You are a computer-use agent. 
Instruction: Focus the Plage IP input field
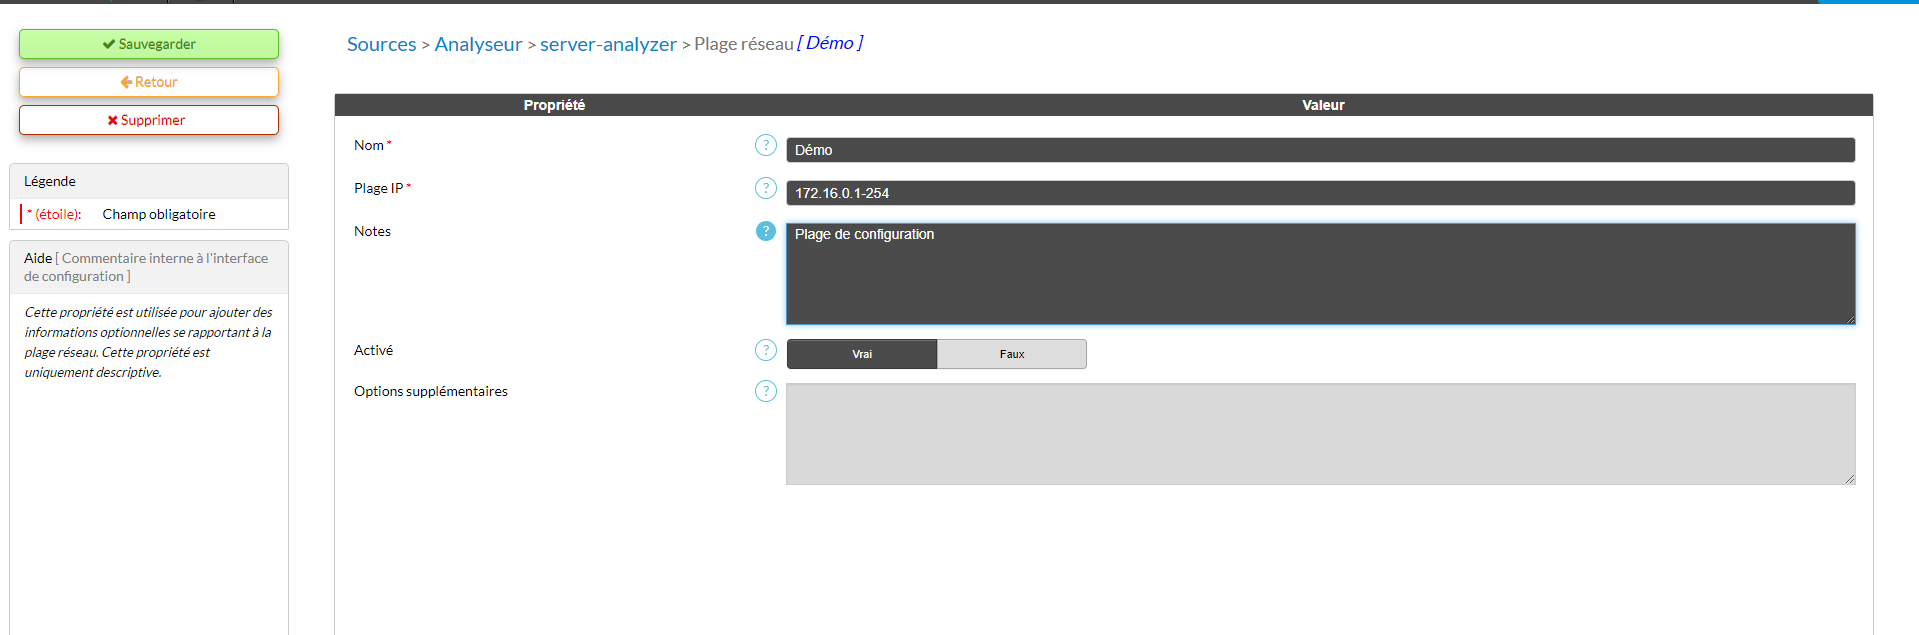coord(1320,193)
